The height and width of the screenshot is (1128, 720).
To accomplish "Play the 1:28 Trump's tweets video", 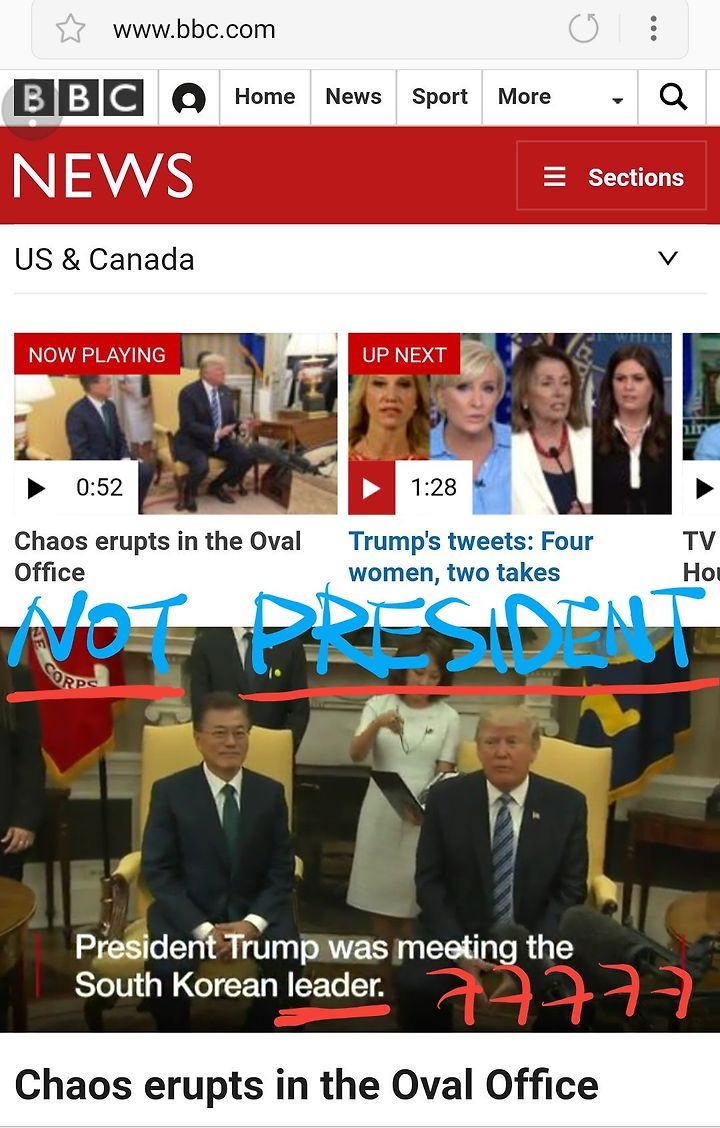I will [x=371, y=488].
